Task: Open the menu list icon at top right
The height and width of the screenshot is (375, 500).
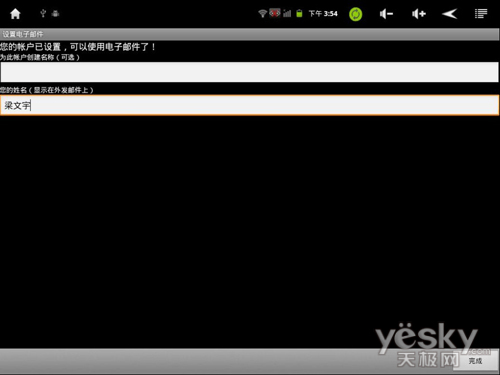Action: click(x=481, y=14)
